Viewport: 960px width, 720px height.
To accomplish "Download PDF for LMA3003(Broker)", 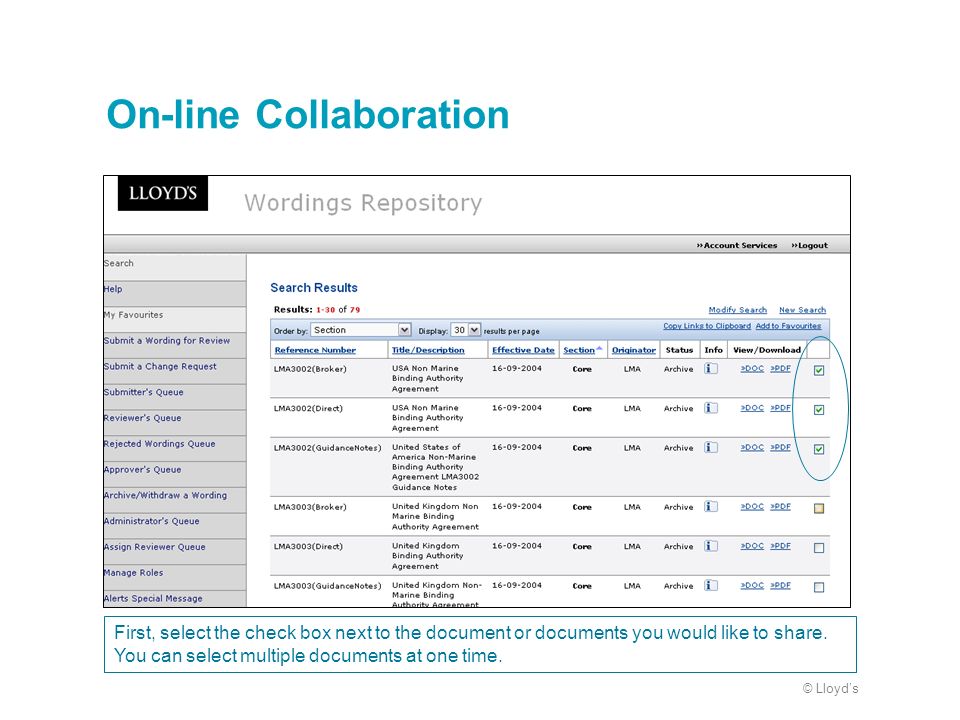I will point(781,506).
